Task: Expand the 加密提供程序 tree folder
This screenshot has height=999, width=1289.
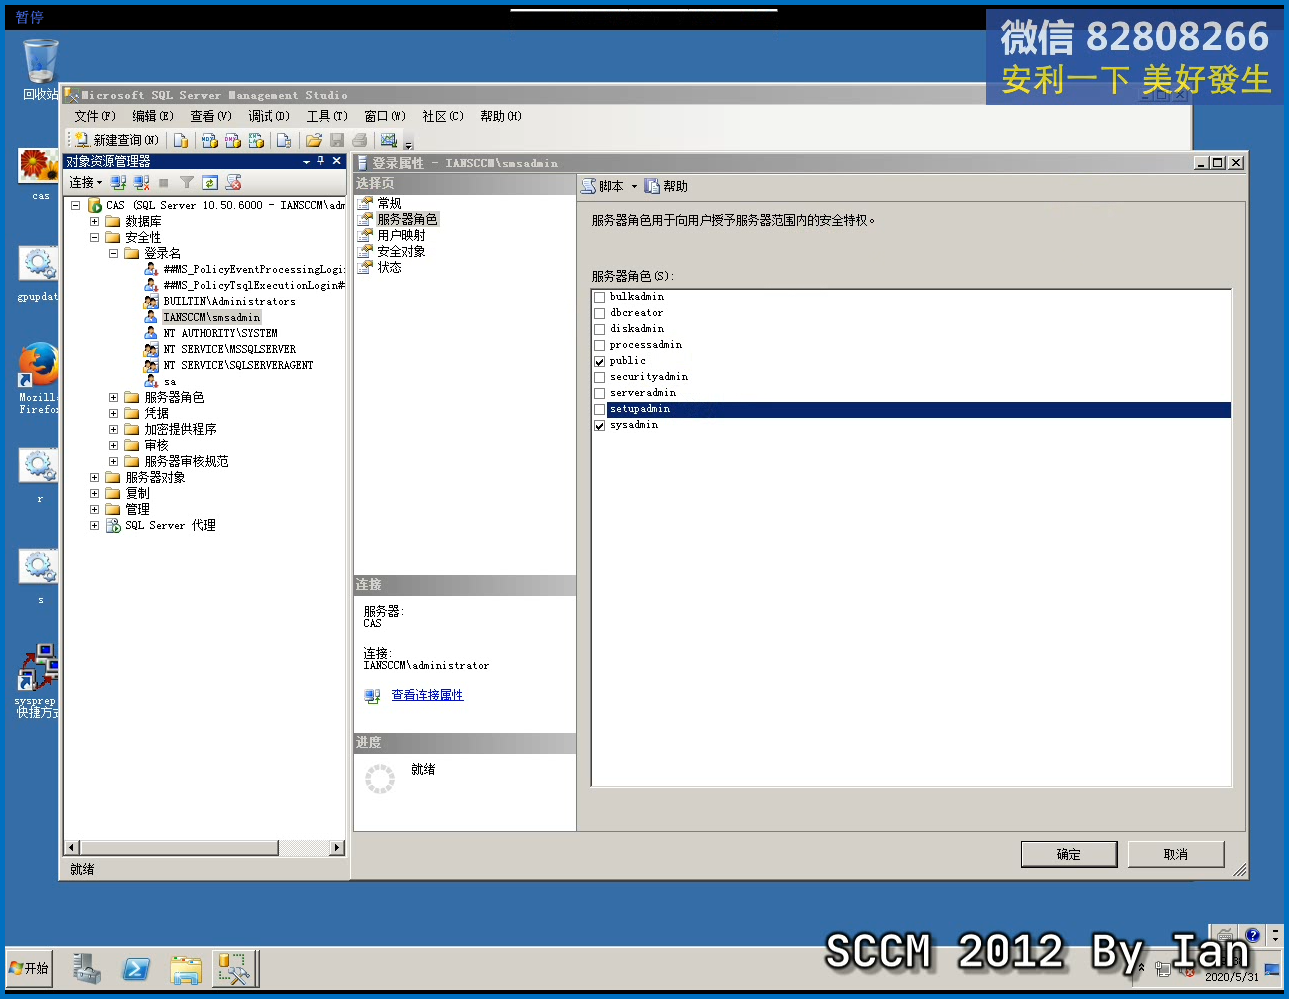Action: [113, 429]
